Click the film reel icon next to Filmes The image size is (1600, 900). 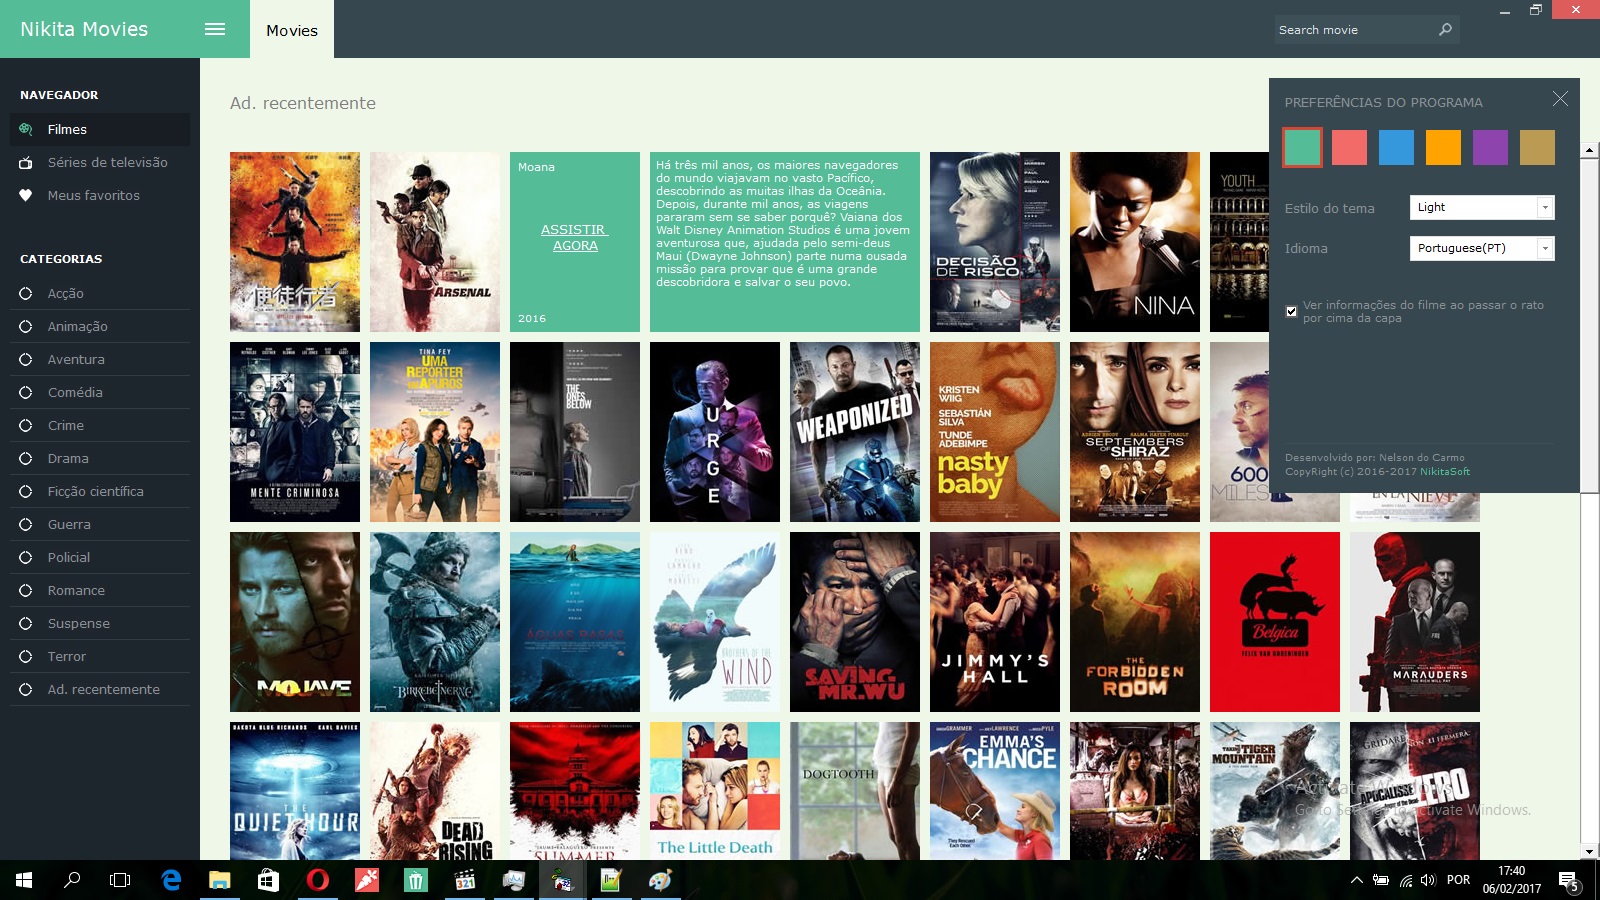26,129
